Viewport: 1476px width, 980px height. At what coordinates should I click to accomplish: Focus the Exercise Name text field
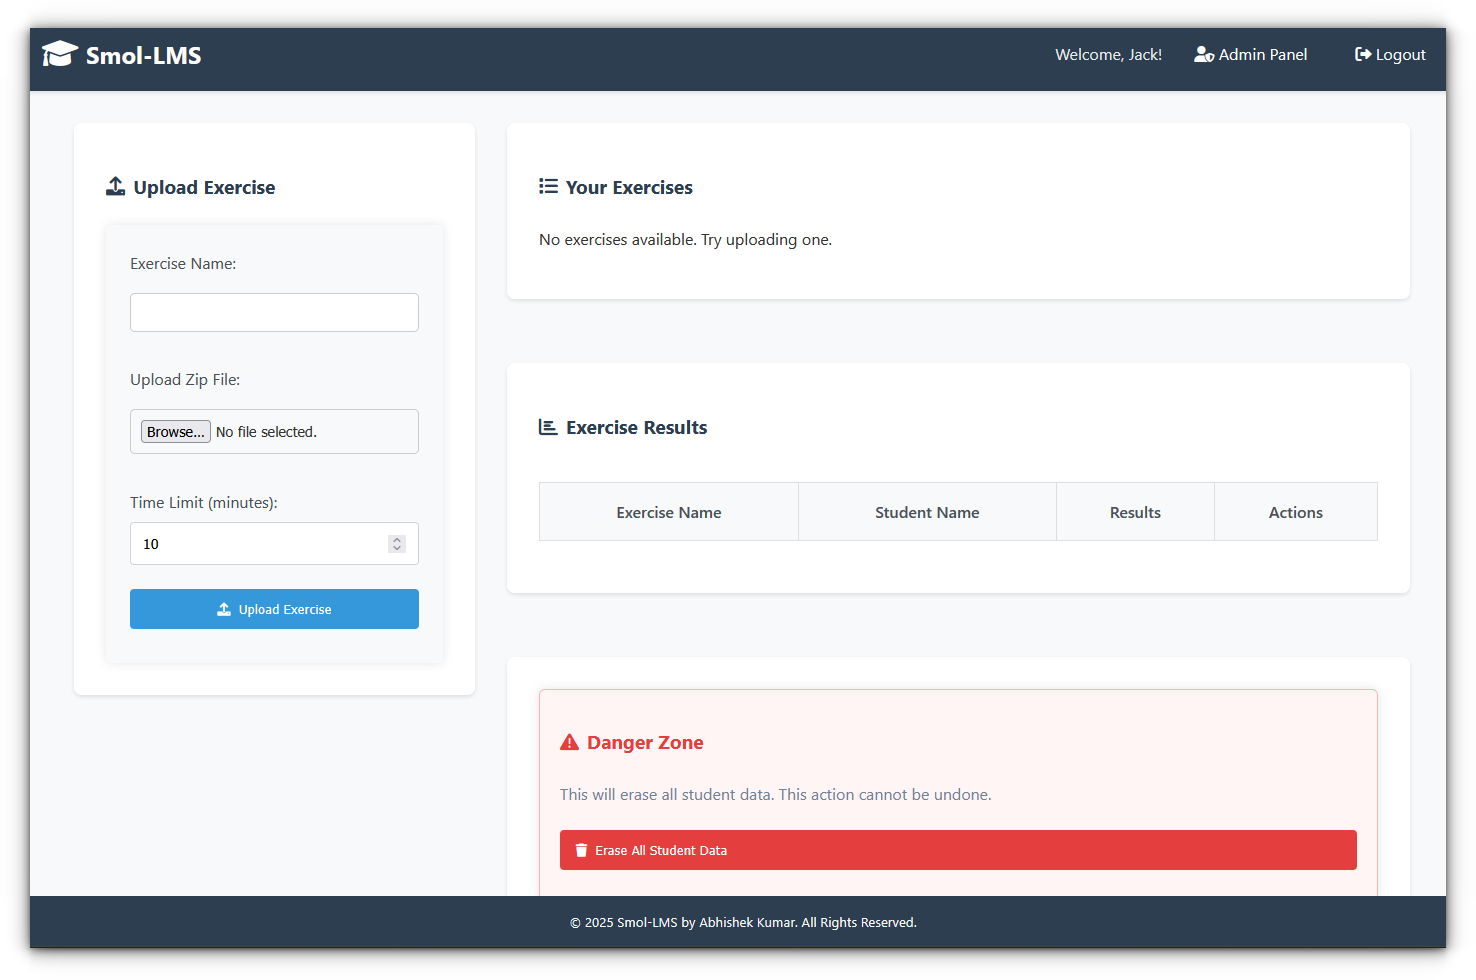274,312
